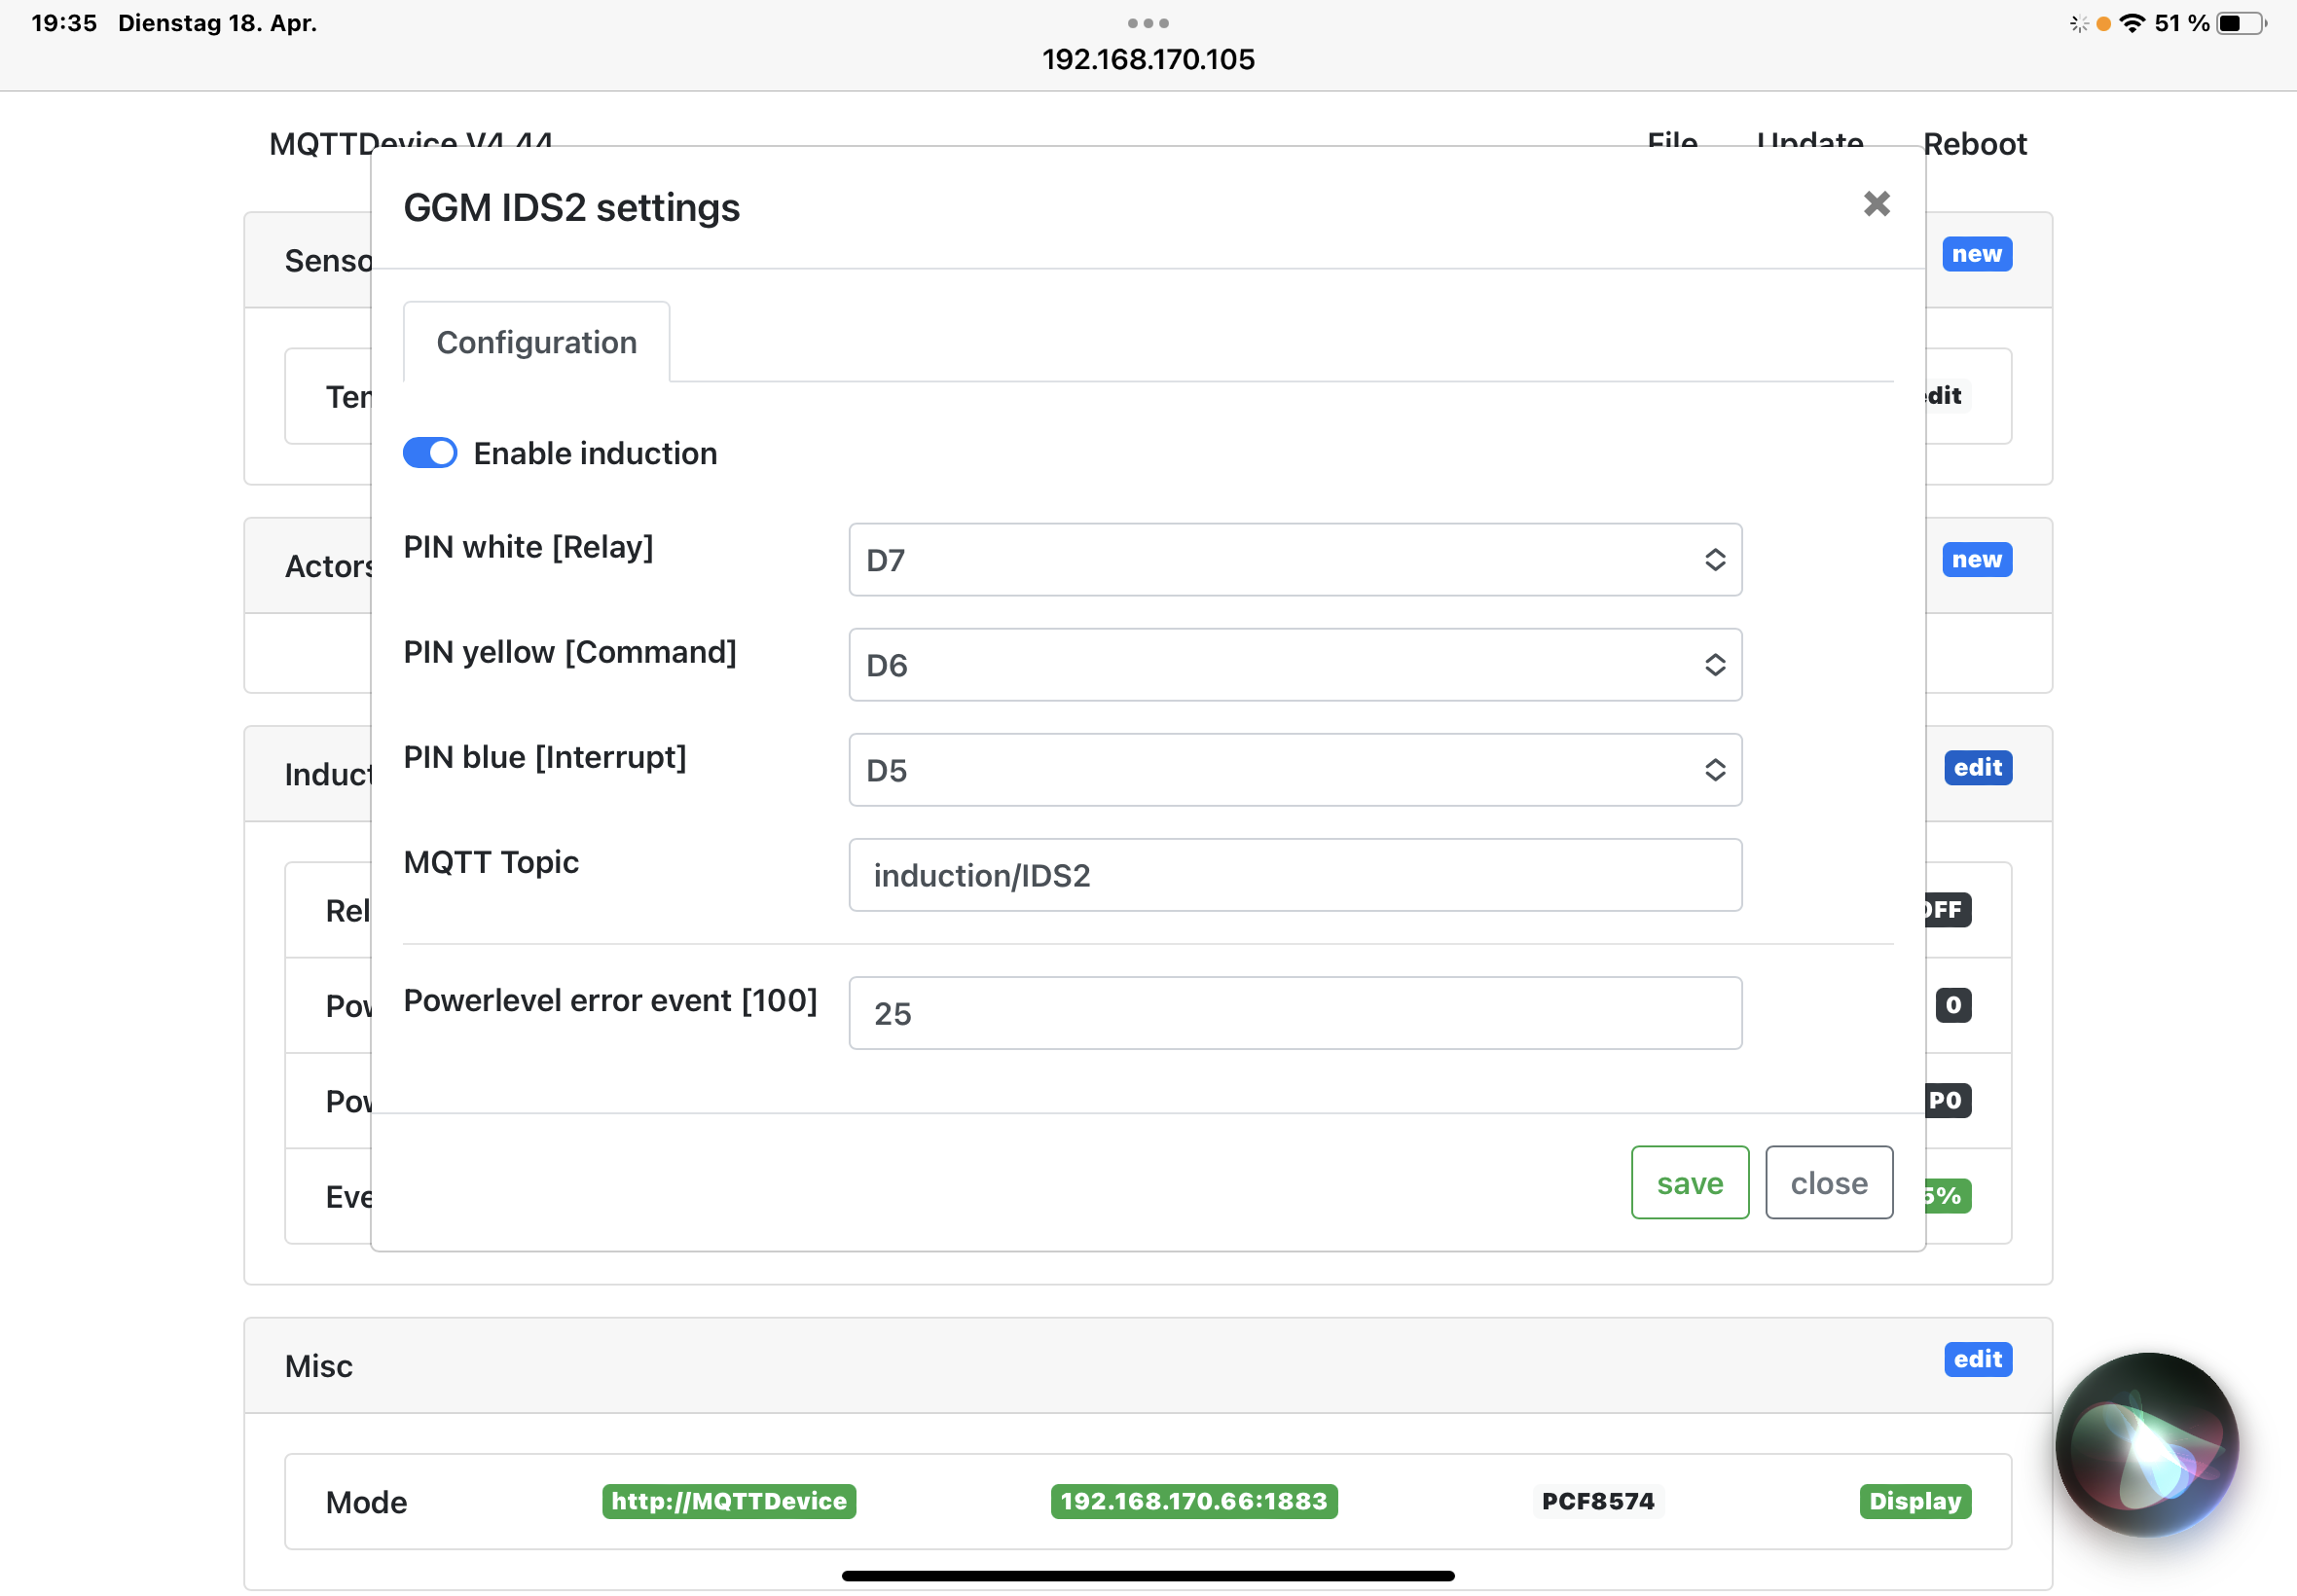
Task: Tap the three dots multitasking icon
Action: click(1147, 23)
